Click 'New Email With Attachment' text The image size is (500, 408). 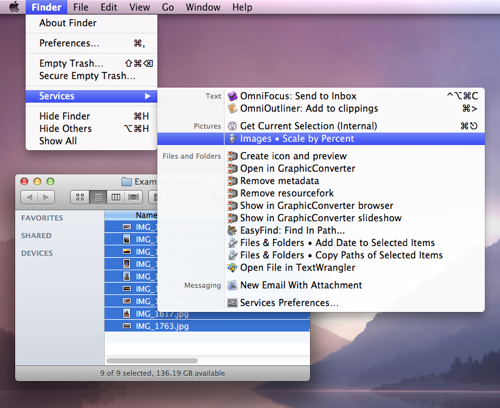[x=301, y=285]
